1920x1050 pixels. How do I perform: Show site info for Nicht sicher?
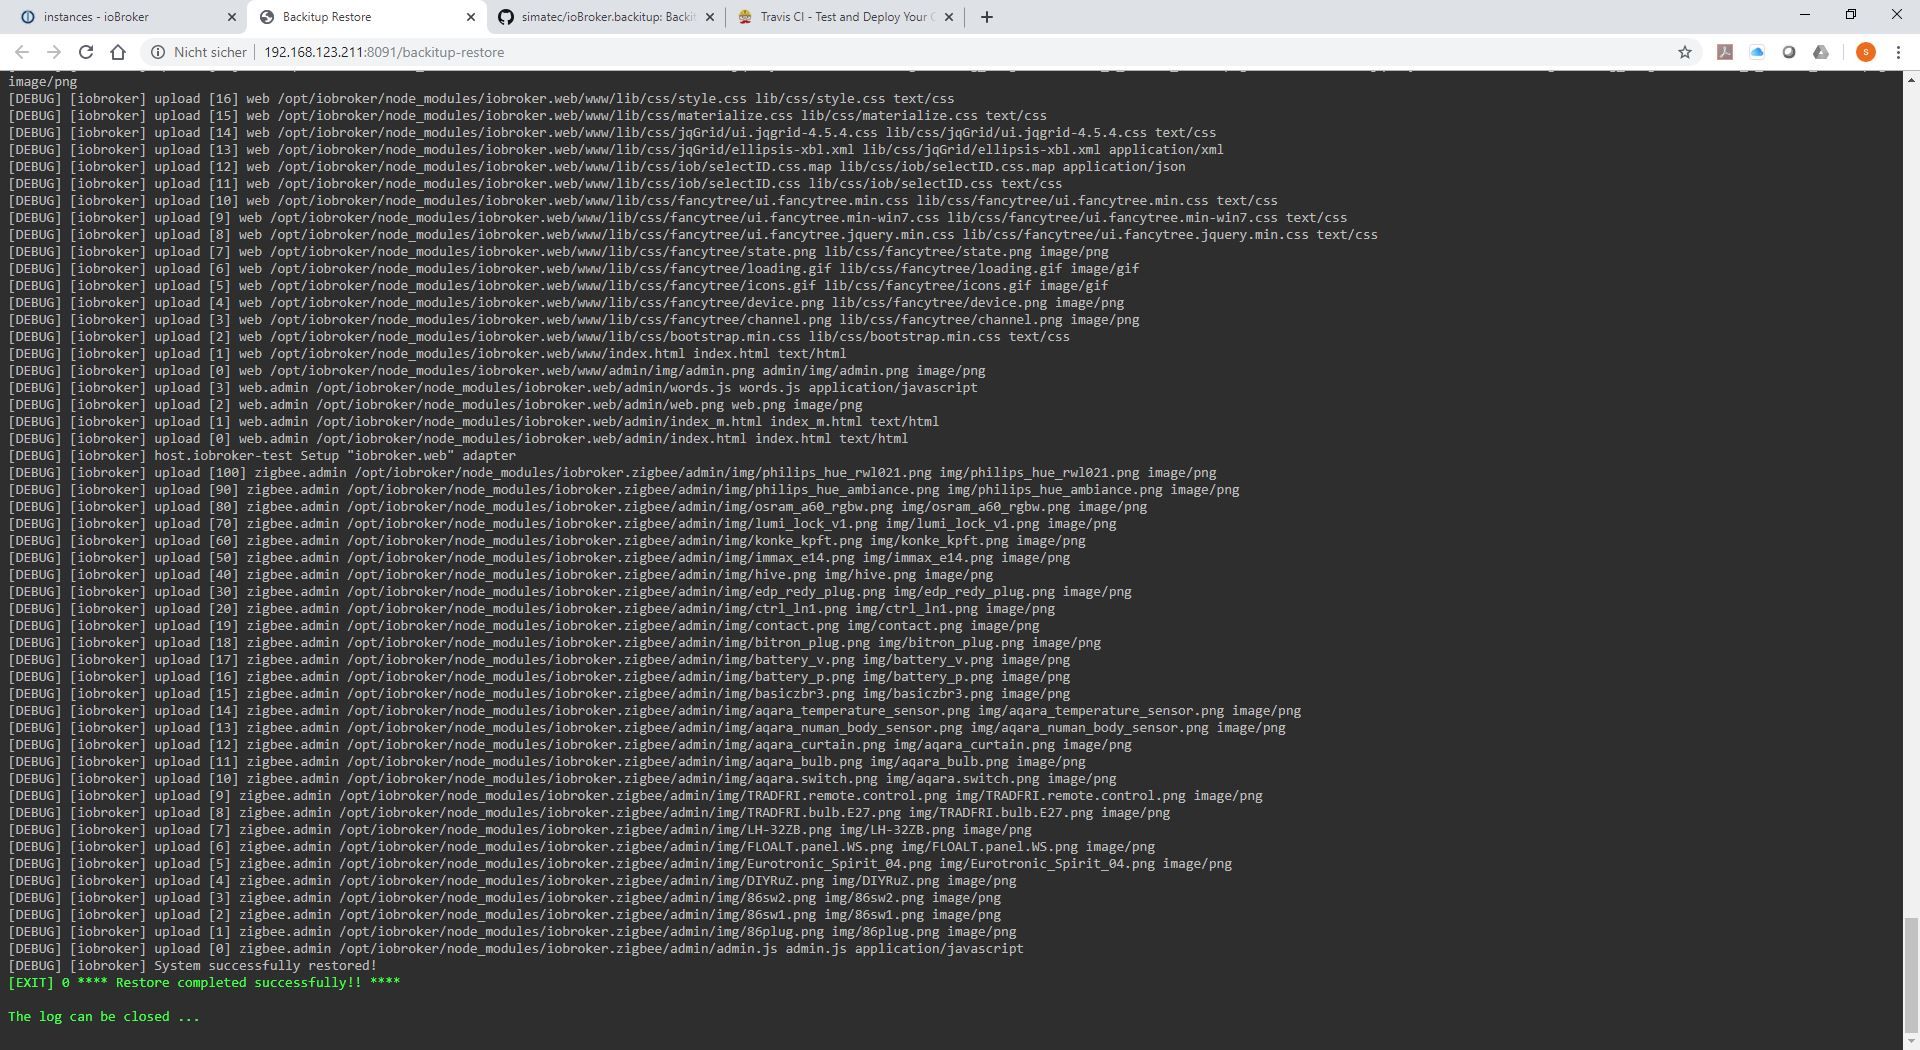tap(198, 52)
